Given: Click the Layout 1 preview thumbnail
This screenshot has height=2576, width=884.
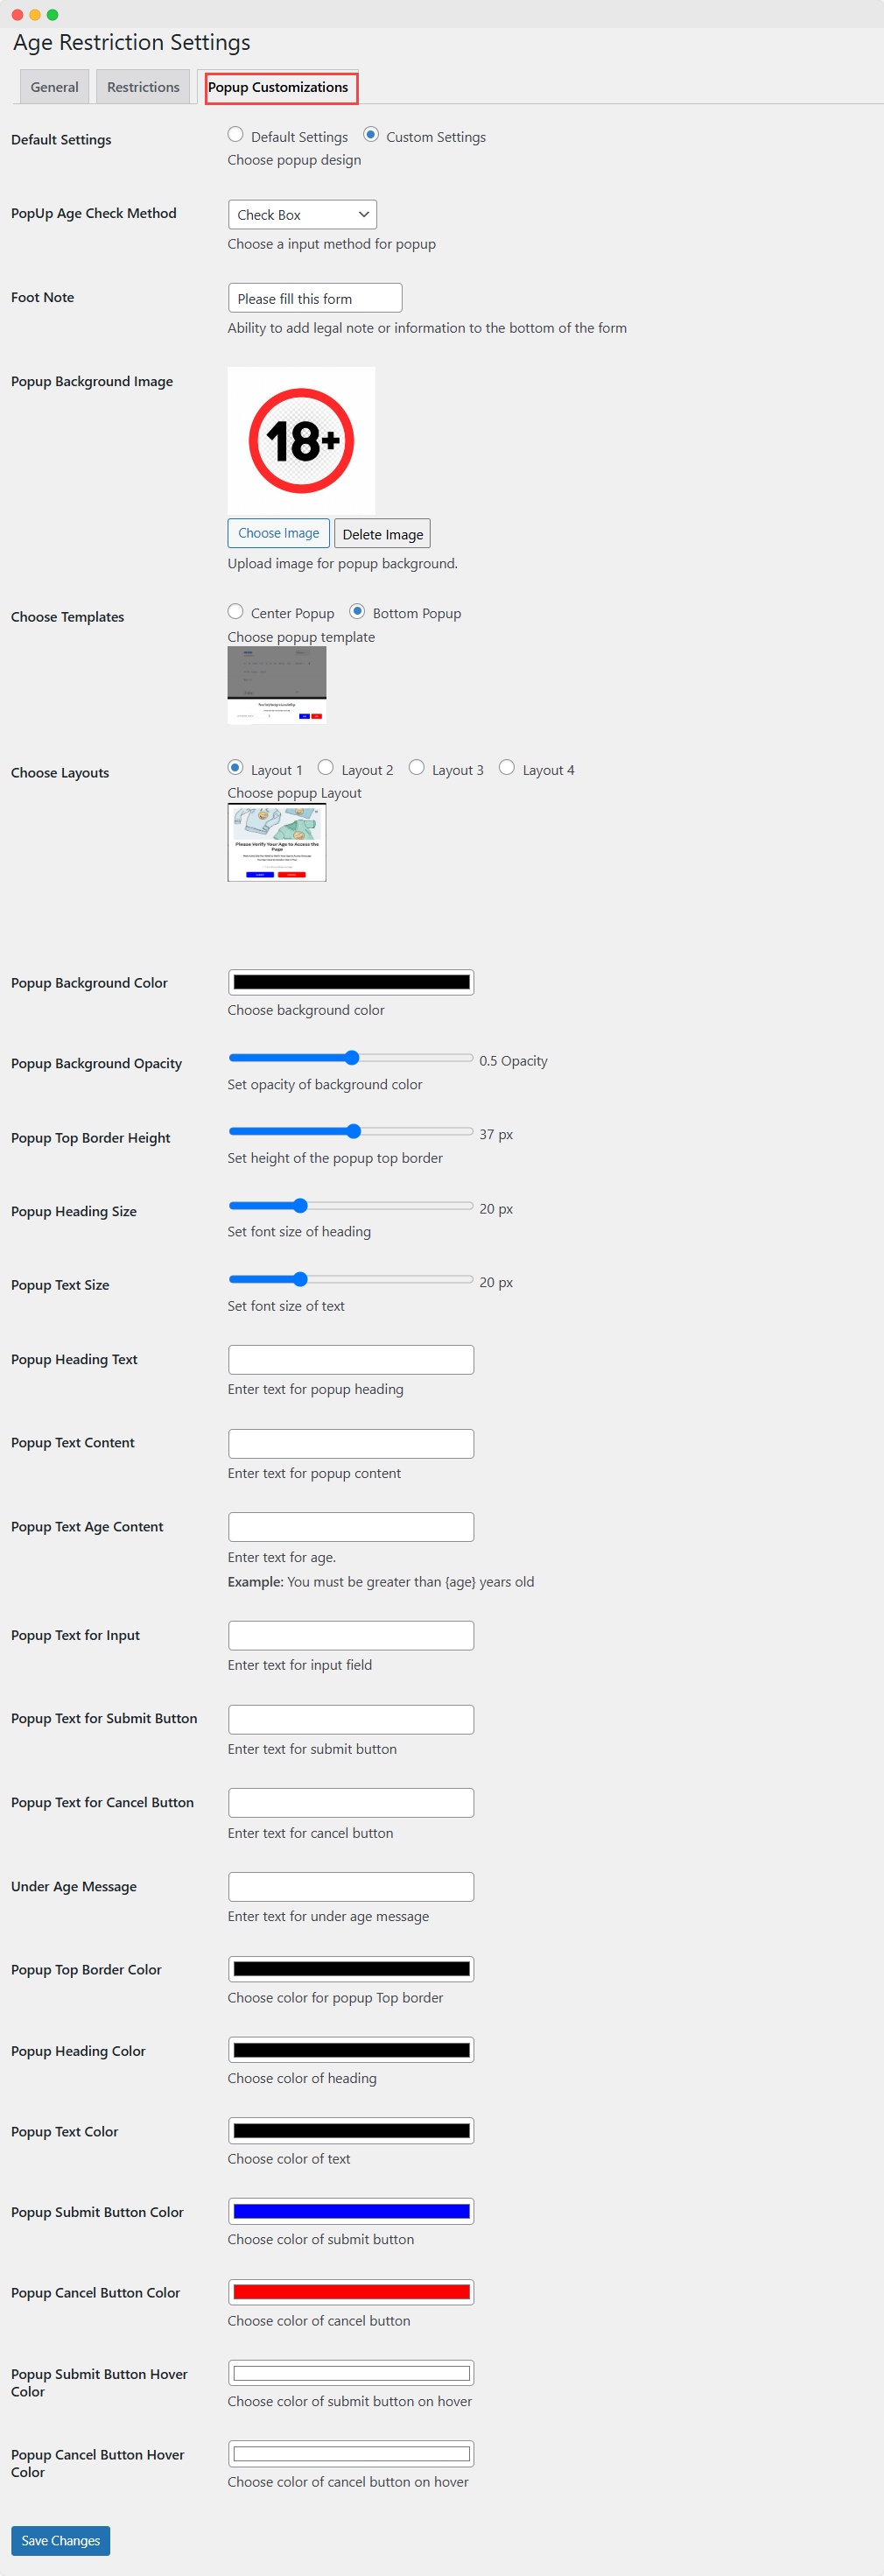Looking at the screenshot, I should [276, 843].
